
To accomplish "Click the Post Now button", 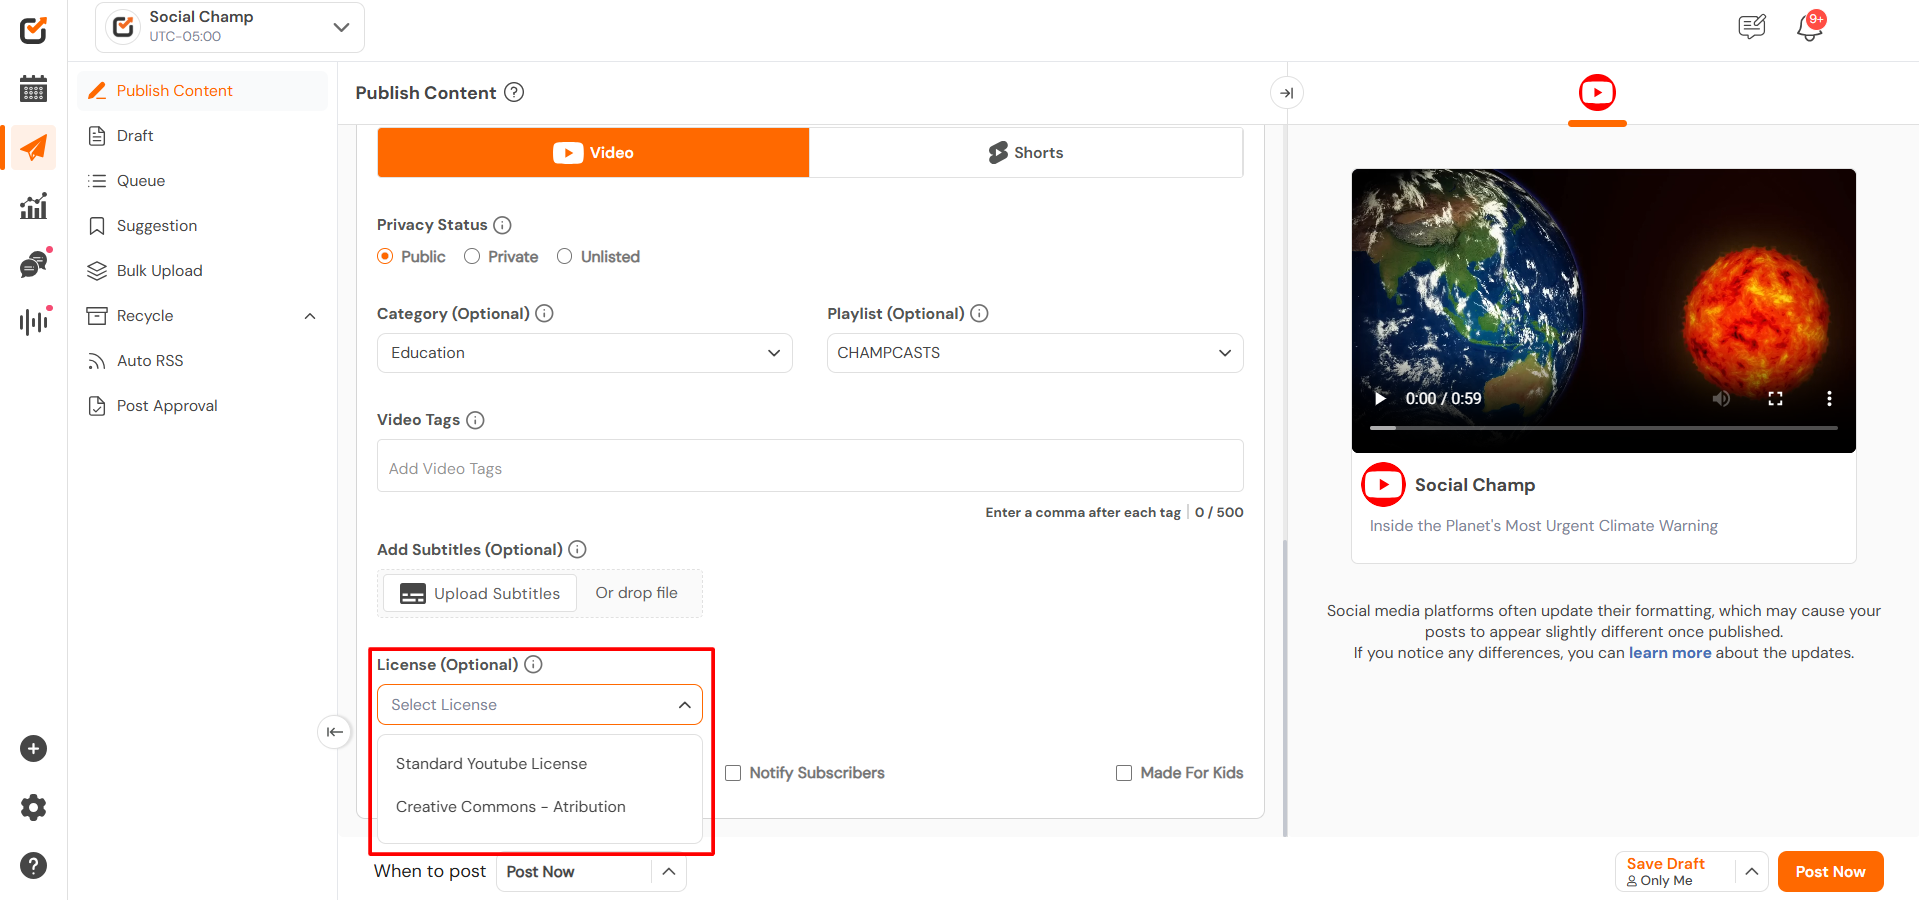I will pos(1829,871).
